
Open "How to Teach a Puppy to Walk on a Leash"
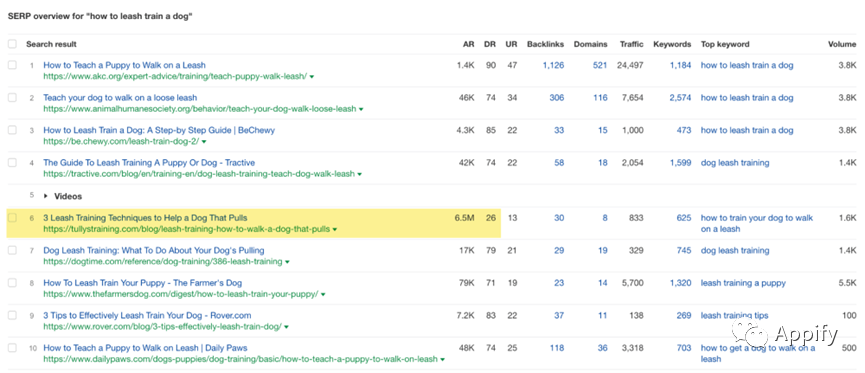pos(125,65)
